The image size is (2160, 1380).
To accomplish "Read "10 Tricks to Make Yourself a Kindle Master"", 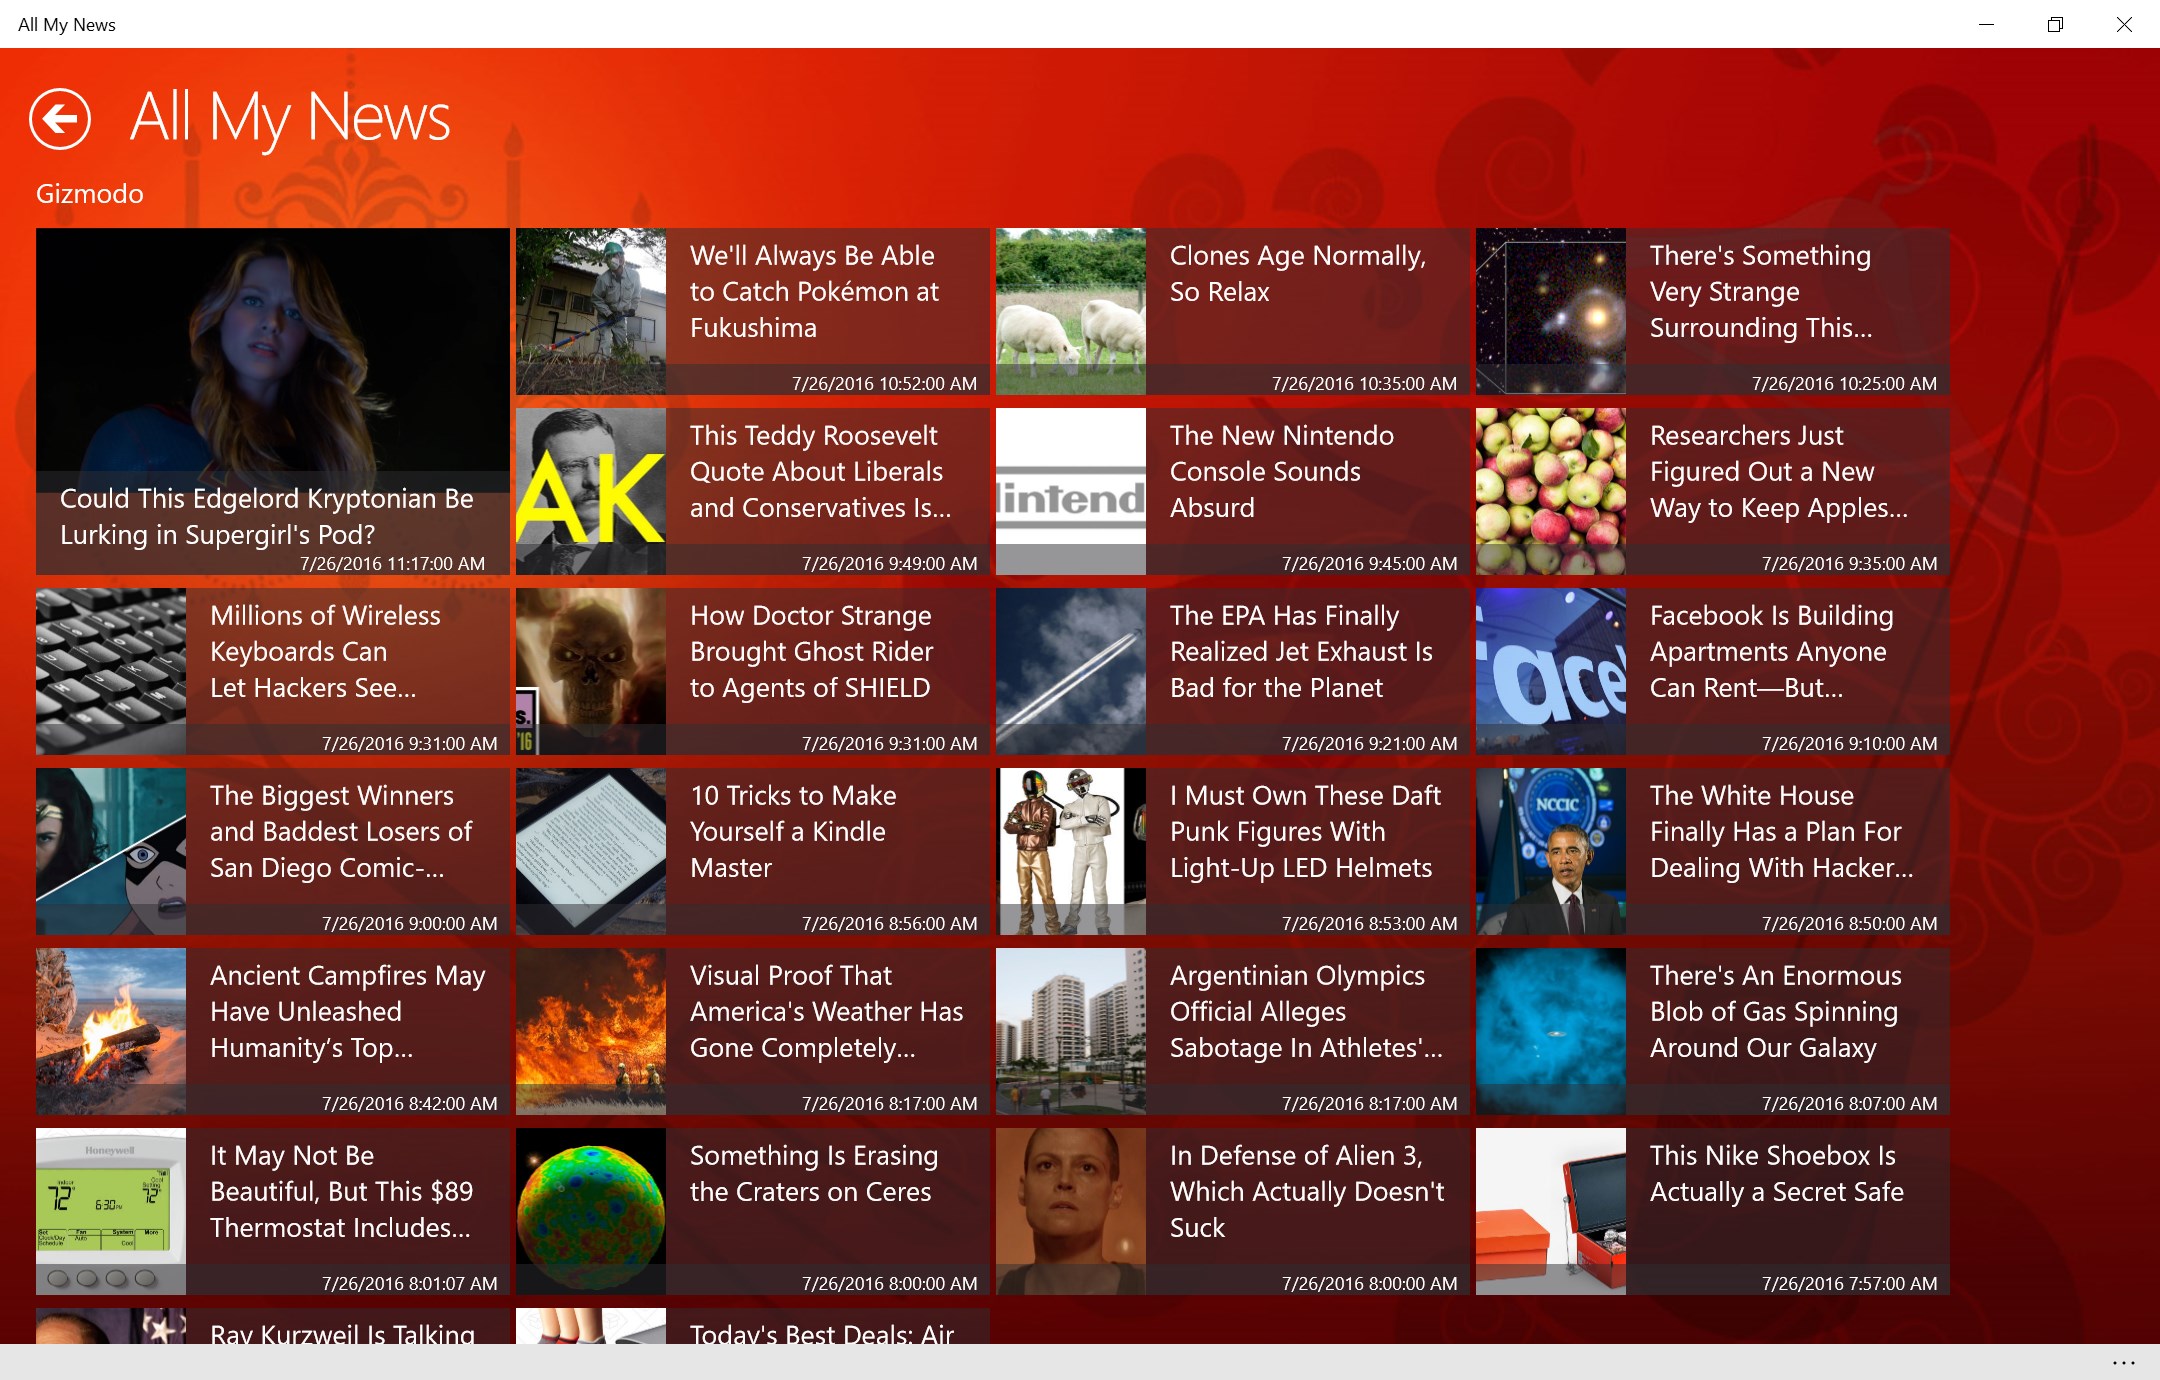I will pyautogui.click(x=793, y=831).
